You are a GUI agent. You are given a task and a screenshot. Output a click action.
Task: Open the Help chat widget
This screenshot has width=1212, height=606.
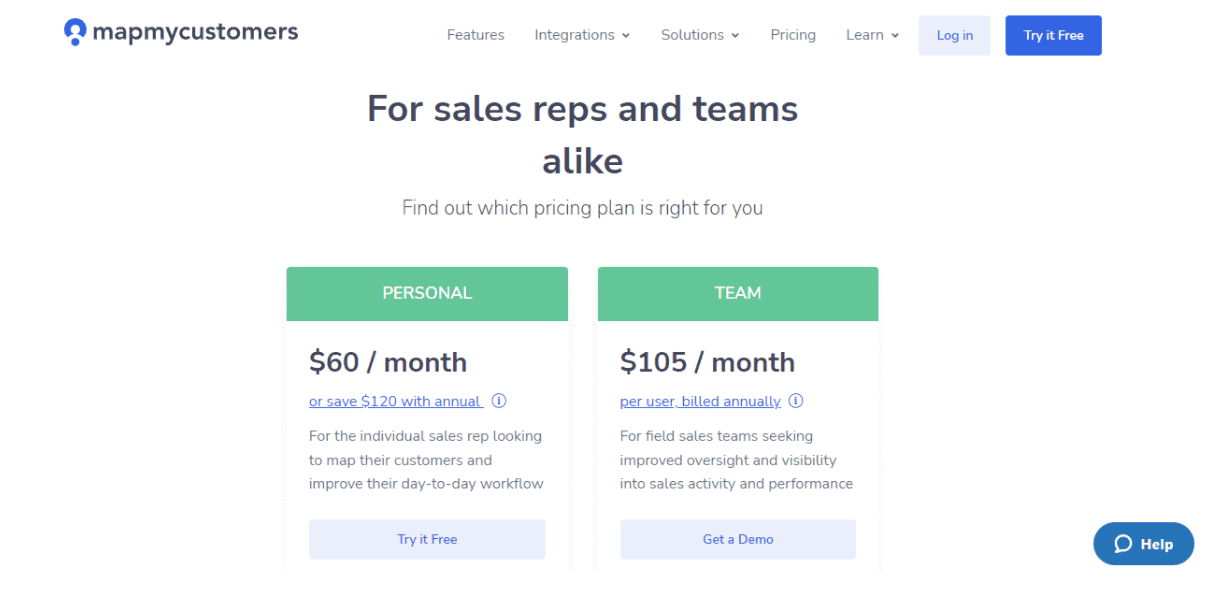tap(1144, 544)
